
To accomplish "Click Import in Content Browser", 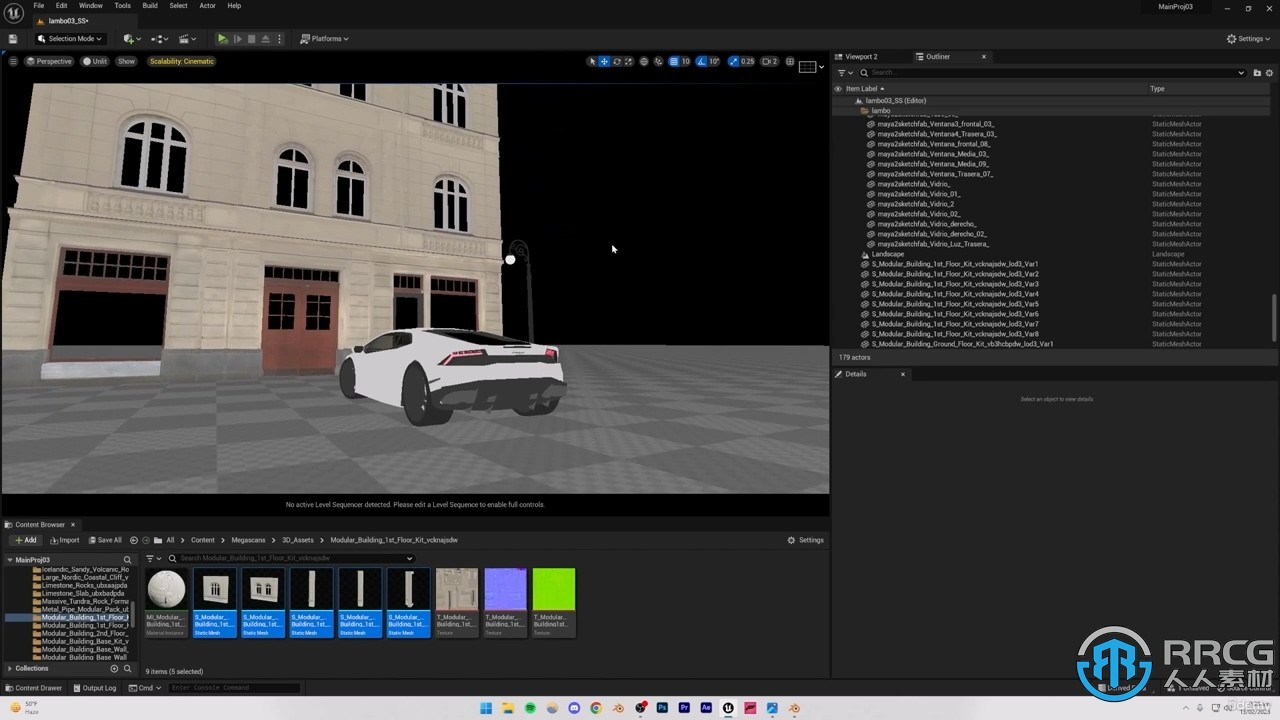I will pos(64,540).
